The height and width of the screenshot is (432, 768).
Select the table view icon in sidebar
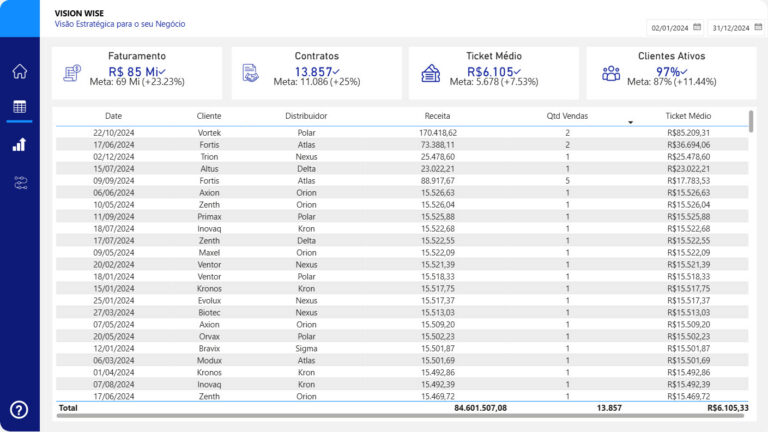point(19,107)
